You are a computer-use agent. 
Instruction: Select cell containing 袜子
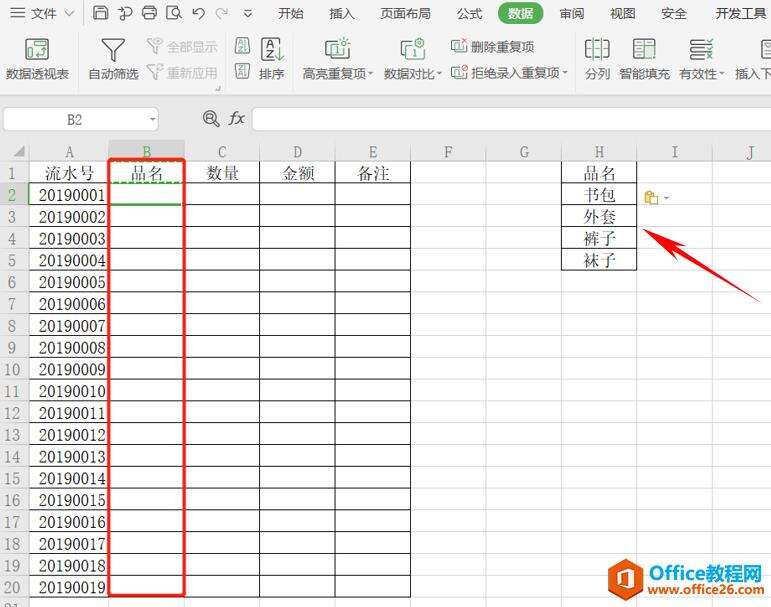[x=599, y=260]
